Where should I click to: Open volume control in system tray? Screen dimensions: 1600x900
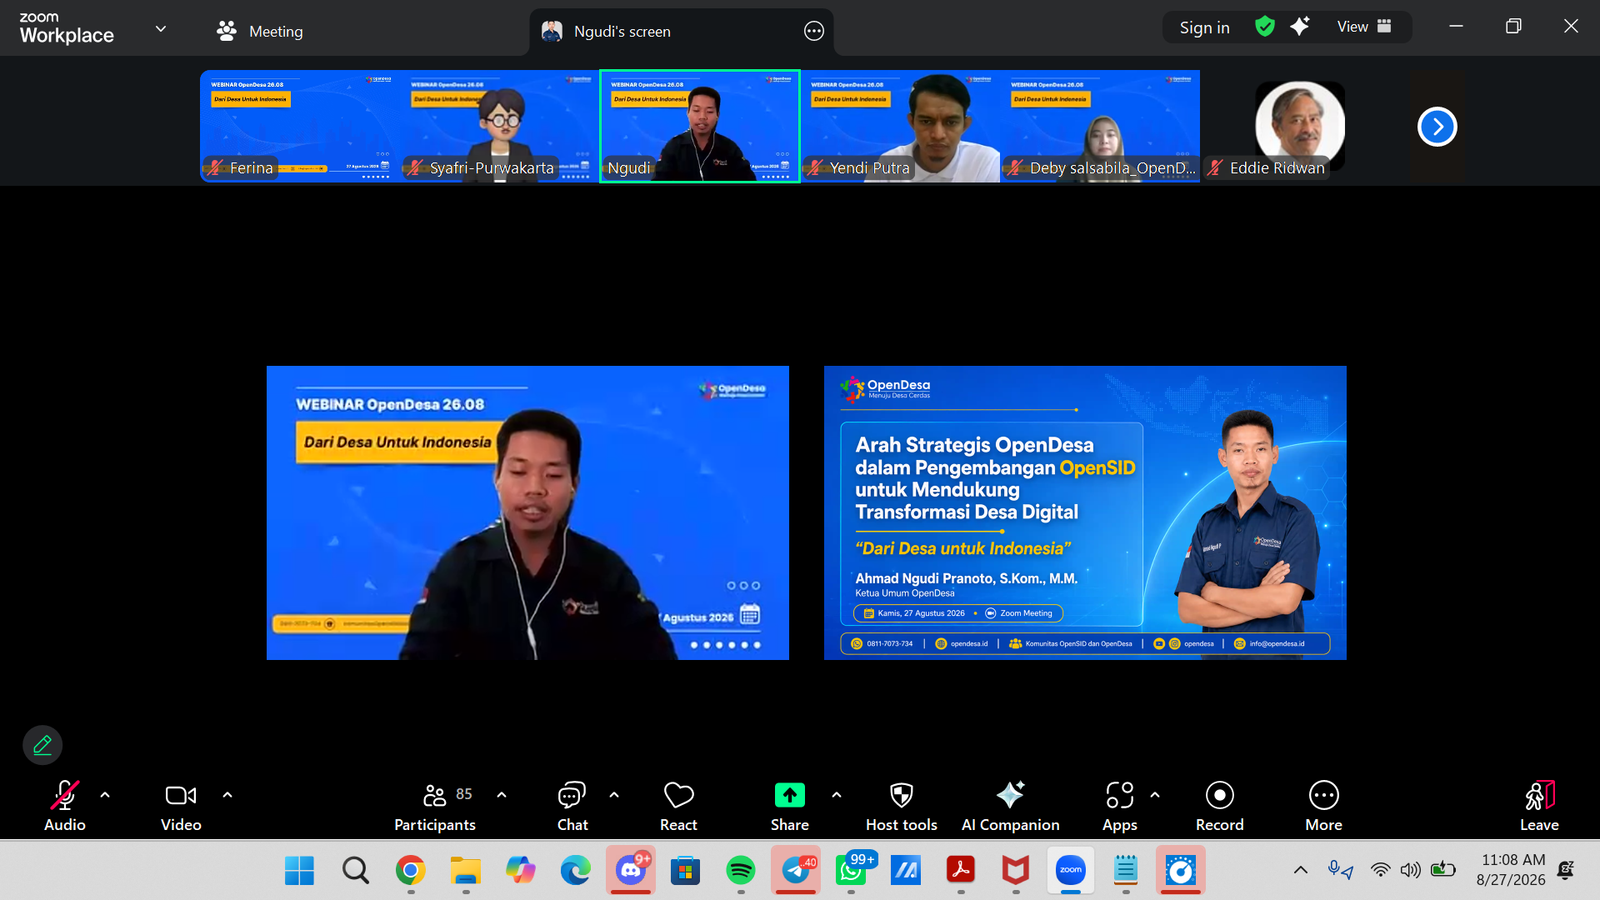1410,870
